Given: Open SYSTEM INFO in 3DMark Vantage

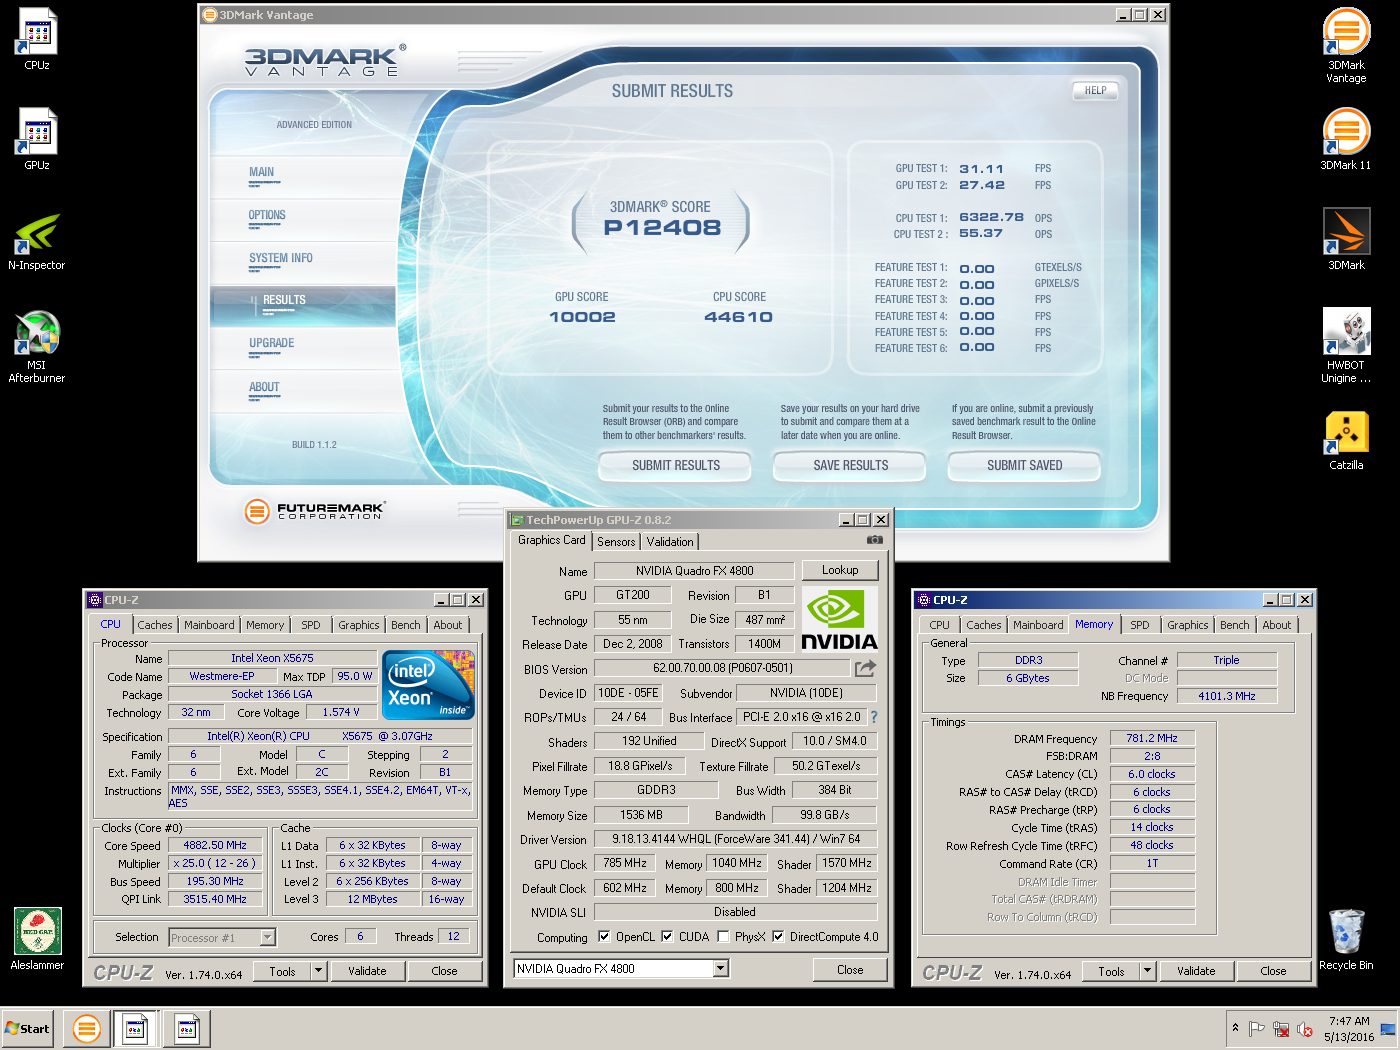Looking at the screenshot, I should click(x=281, y=258).
